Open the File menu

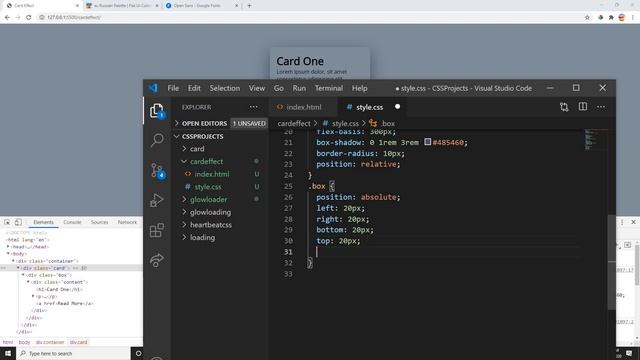coord(173,88)
